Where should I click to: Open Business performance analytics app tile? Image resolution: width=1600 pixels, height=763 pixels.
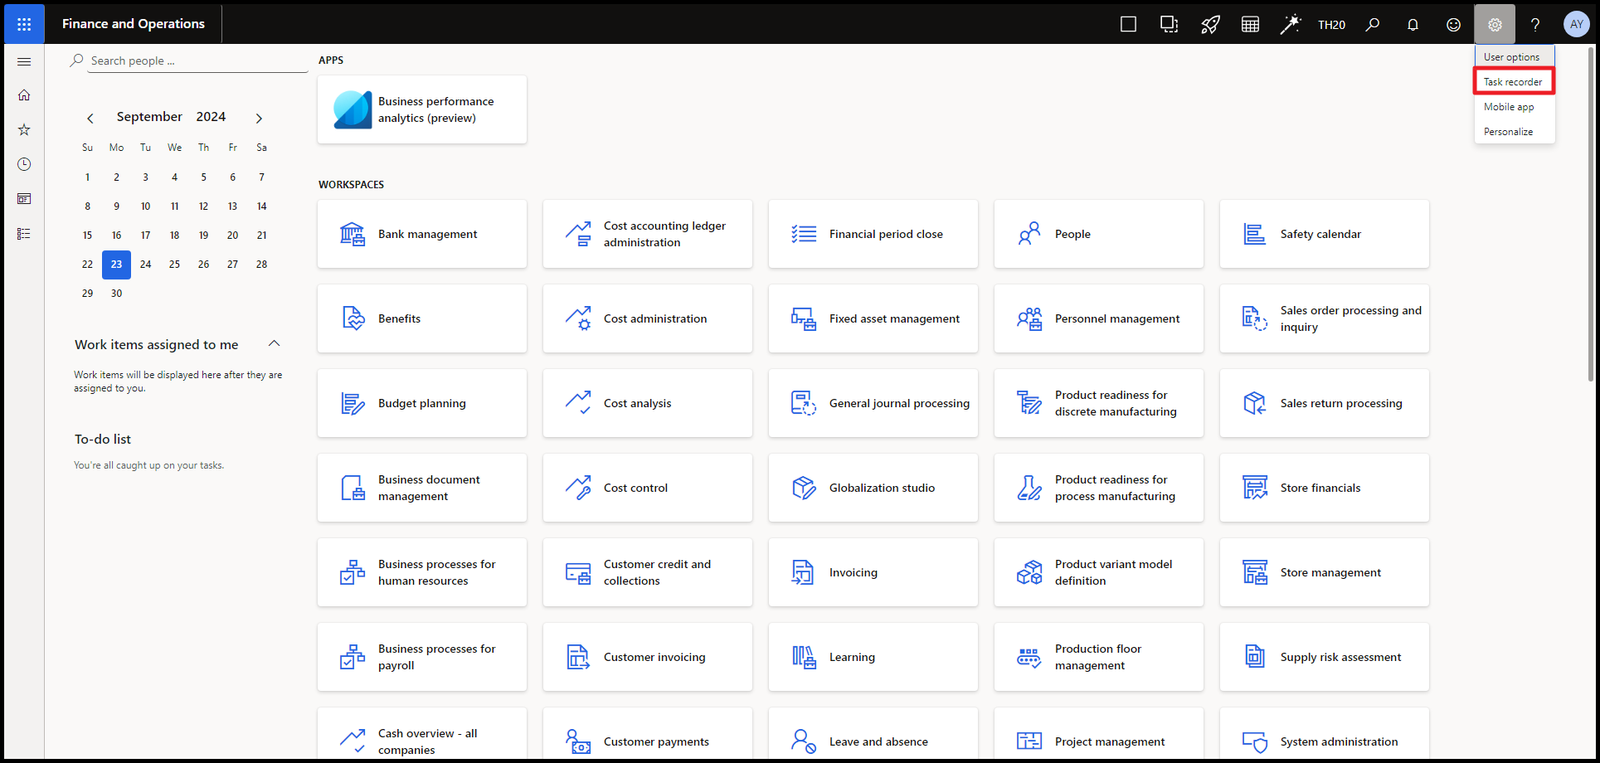(x=422, y=110)
